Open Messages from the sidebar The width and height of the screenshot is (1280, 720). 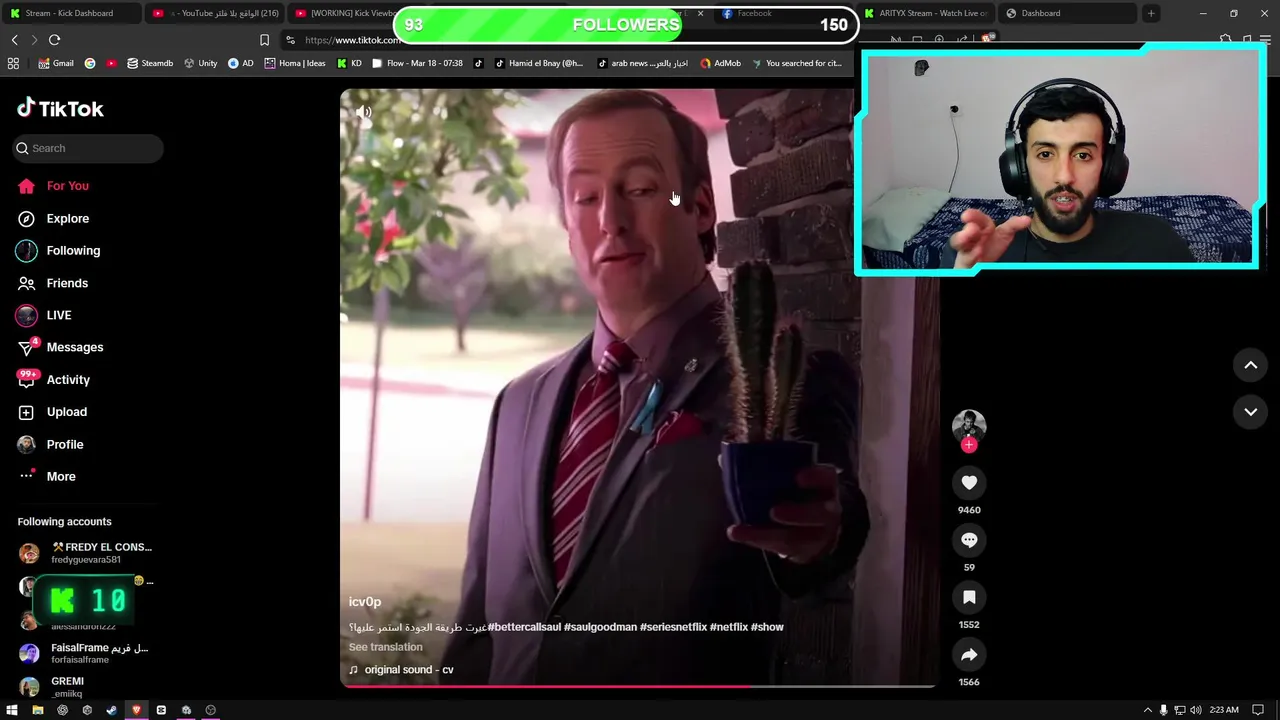click(x=60, y=347)
